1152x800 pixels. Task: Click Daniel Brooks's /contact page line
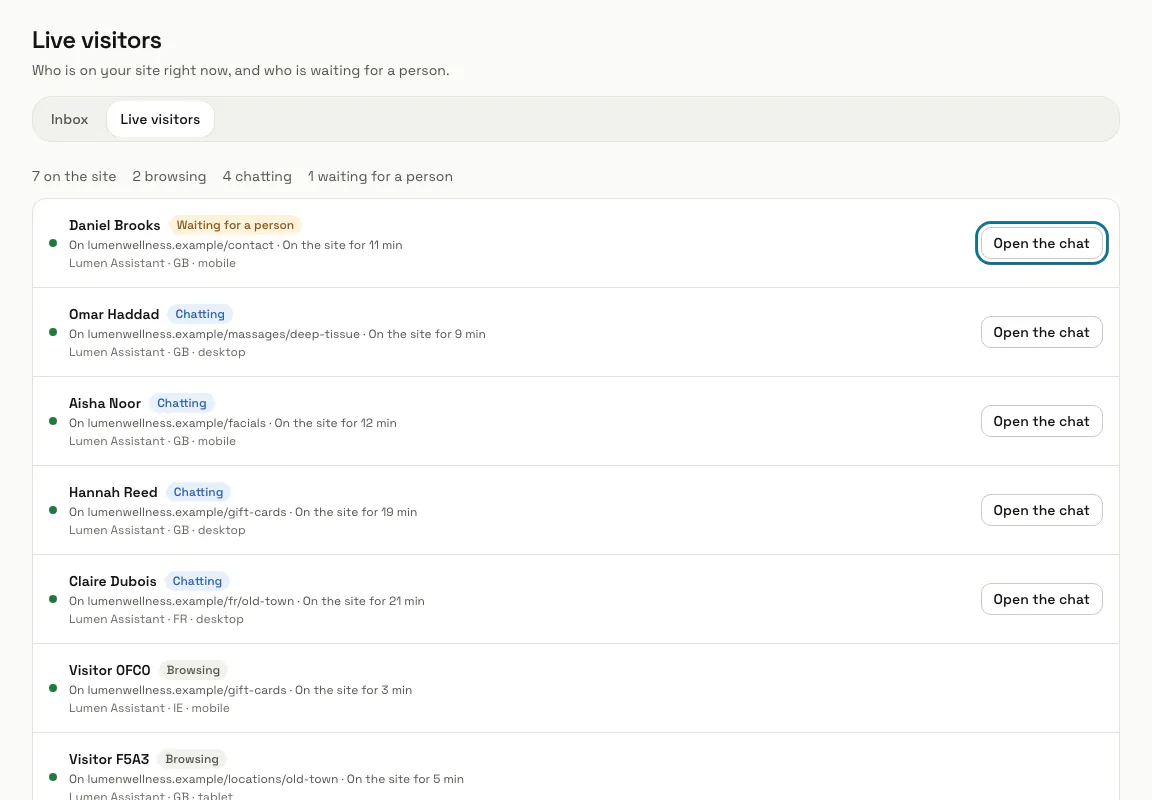(x=236, y=245)
